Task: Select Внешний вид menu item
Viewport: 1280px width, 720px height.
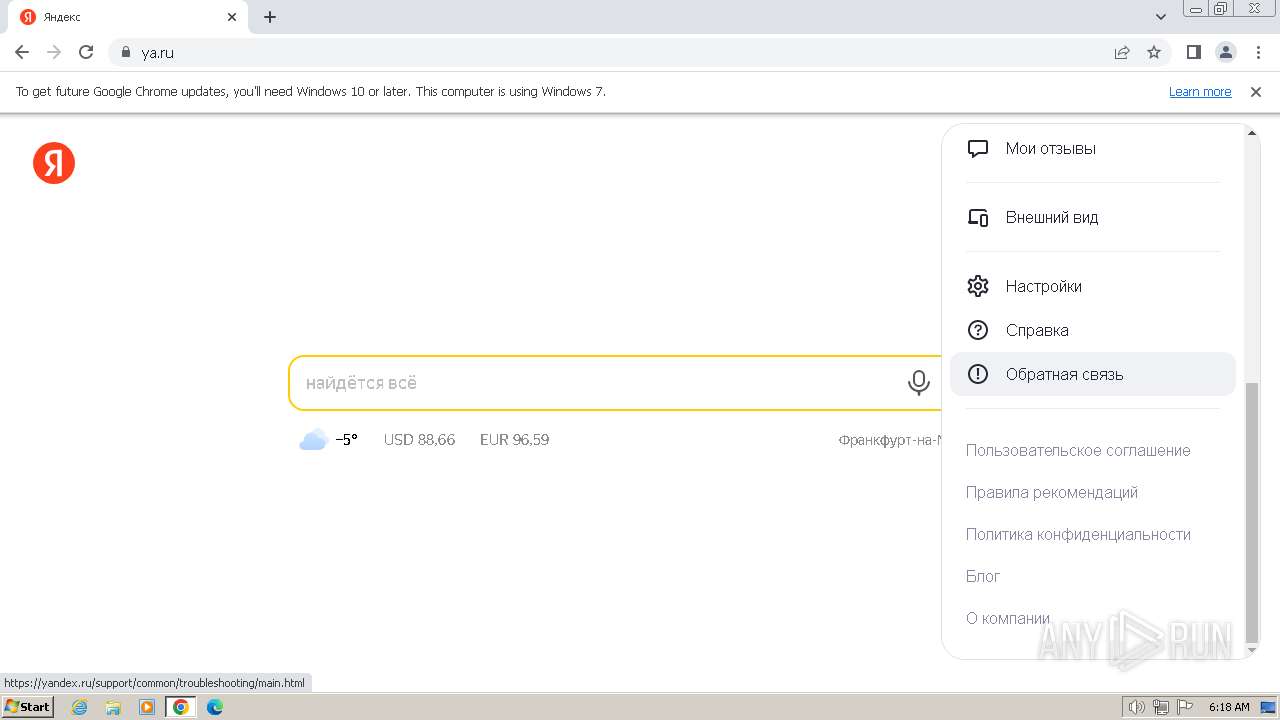Action: [x=1093, y=217]
